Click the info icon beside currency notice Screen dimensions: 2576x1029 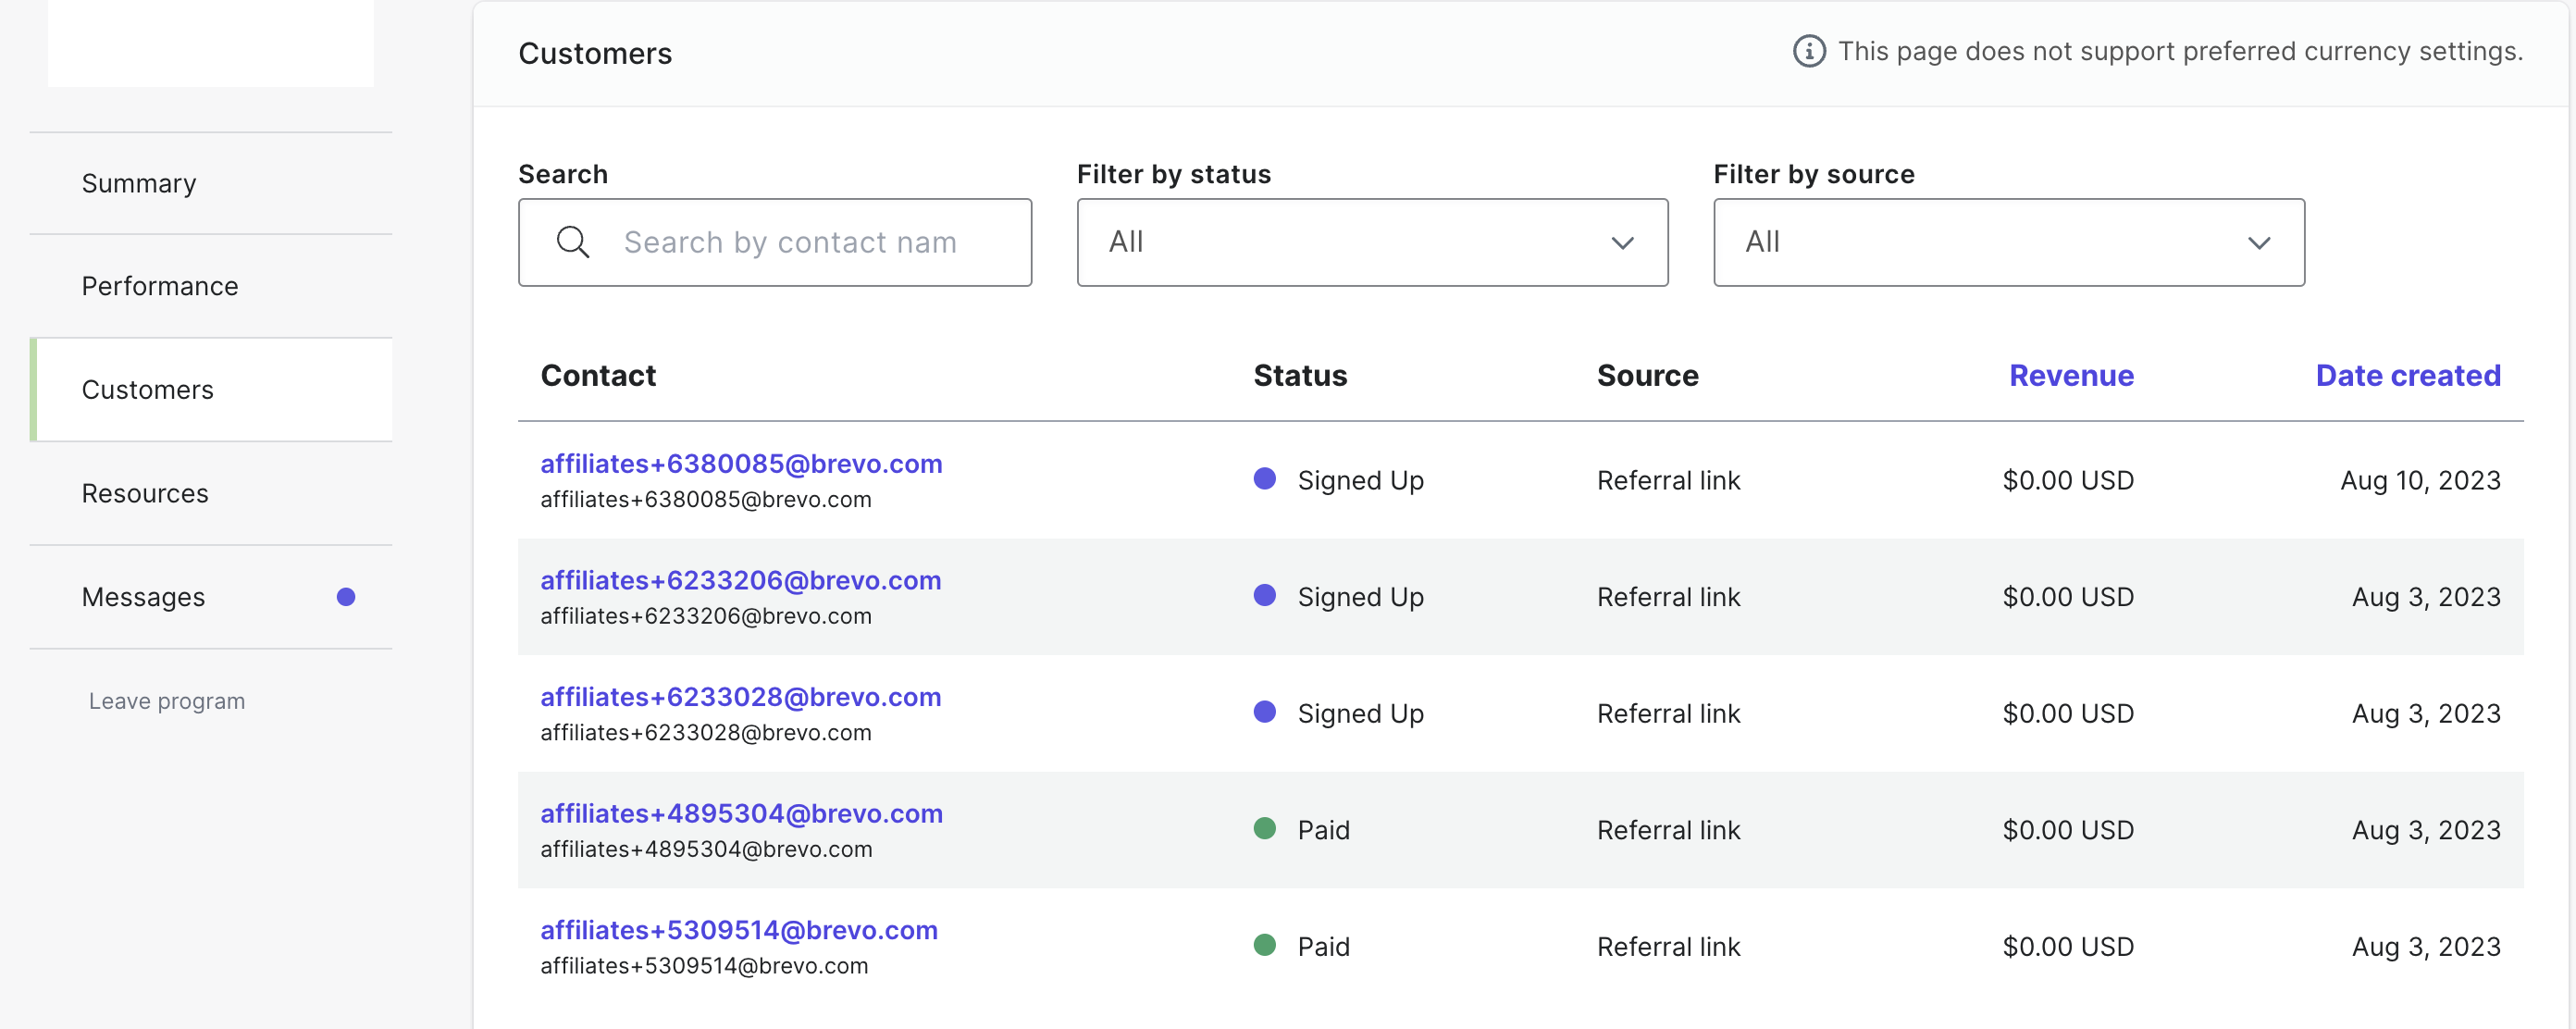[x=1808, y=51]
